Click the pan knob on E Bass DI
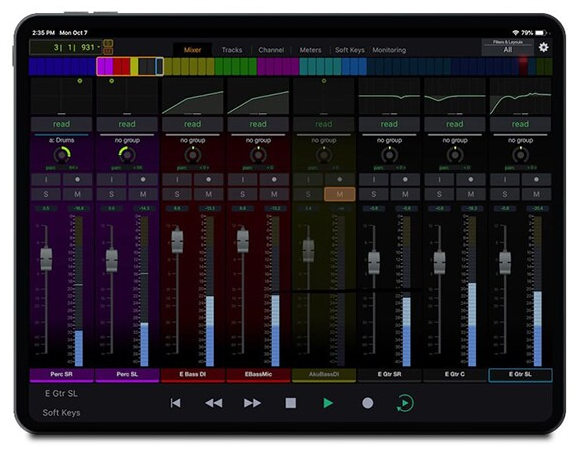 click(x=193, y=155)
